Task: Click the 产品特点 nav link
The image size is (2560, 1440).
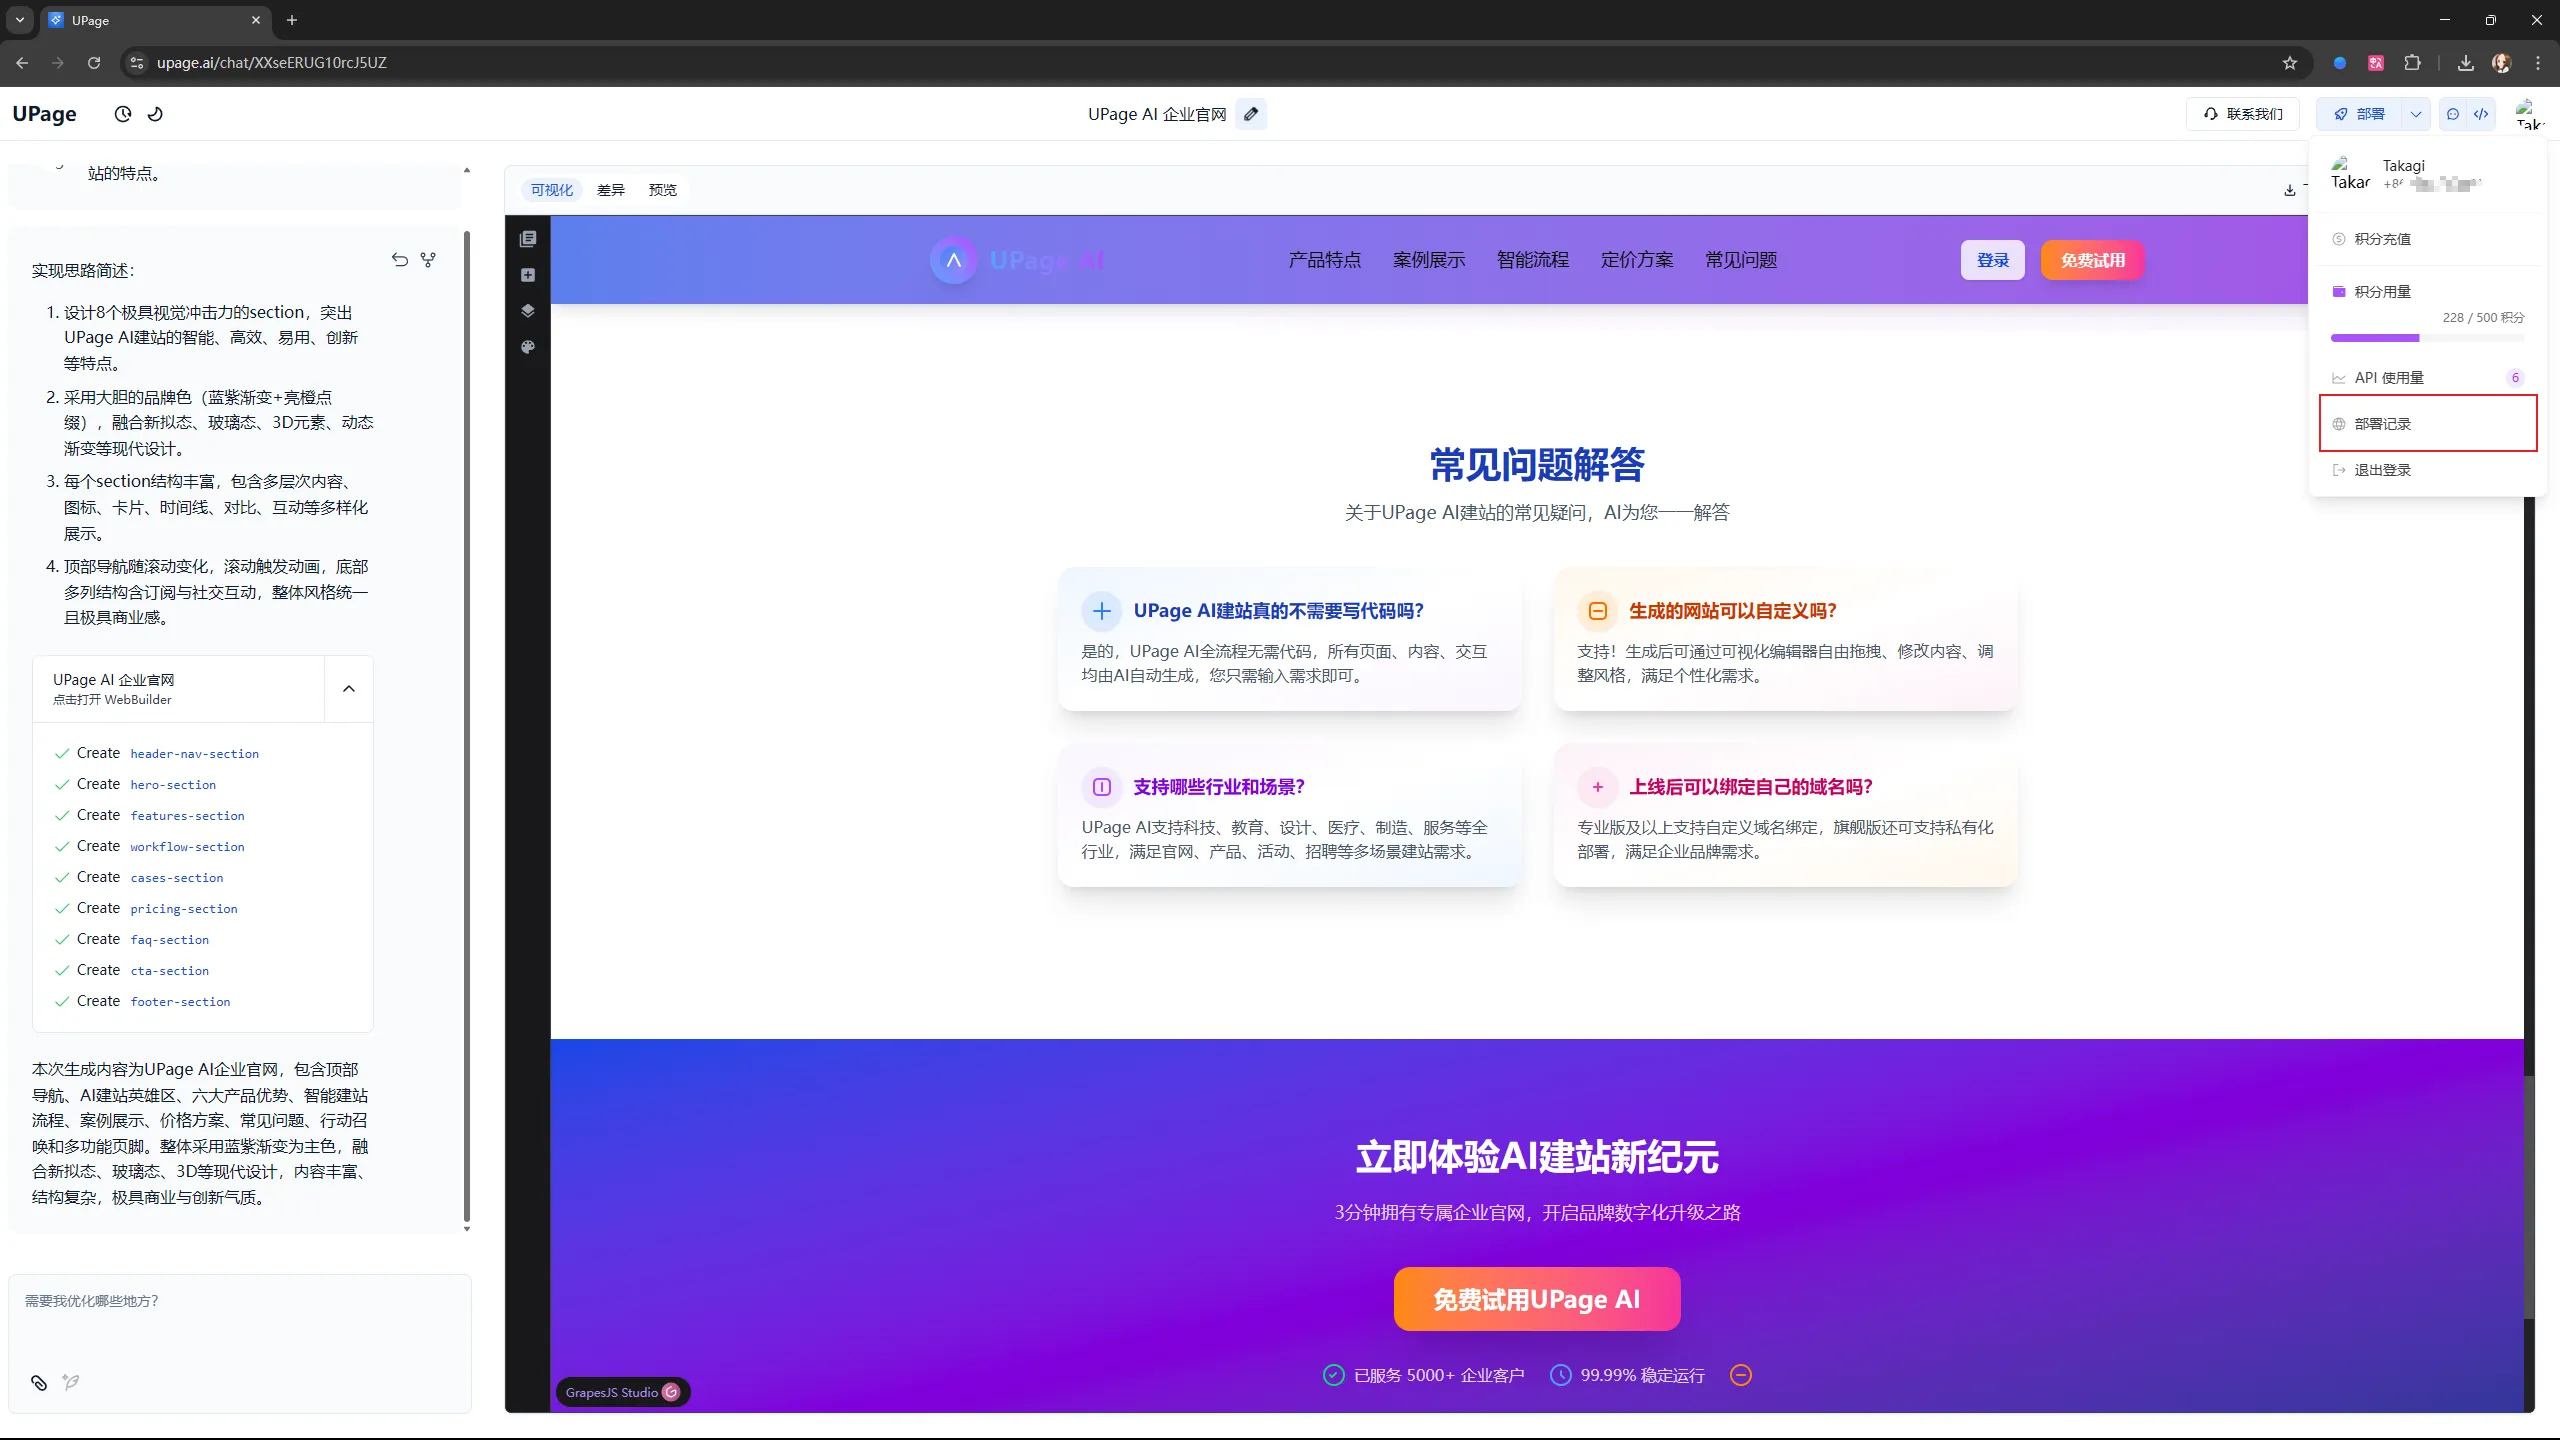Action: click(1325, 260)
